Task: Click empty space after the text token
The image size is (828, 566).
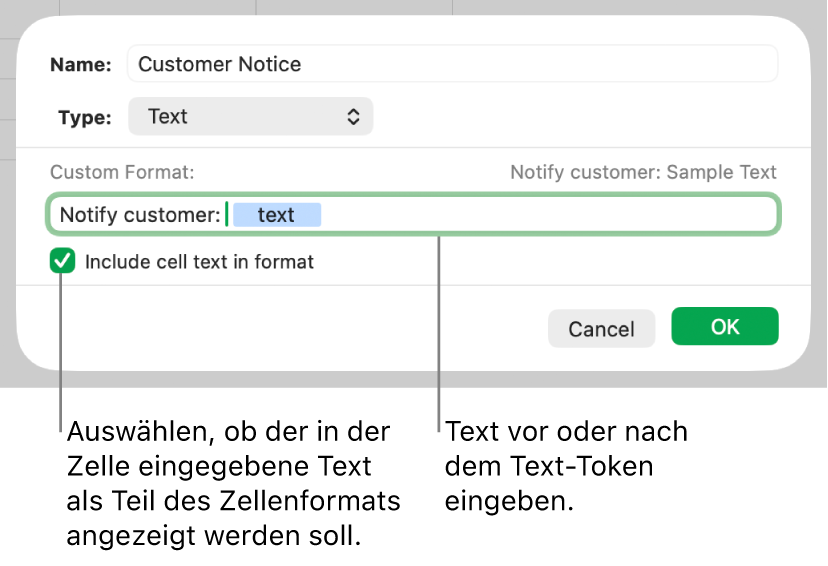Action: click(550, 215)
